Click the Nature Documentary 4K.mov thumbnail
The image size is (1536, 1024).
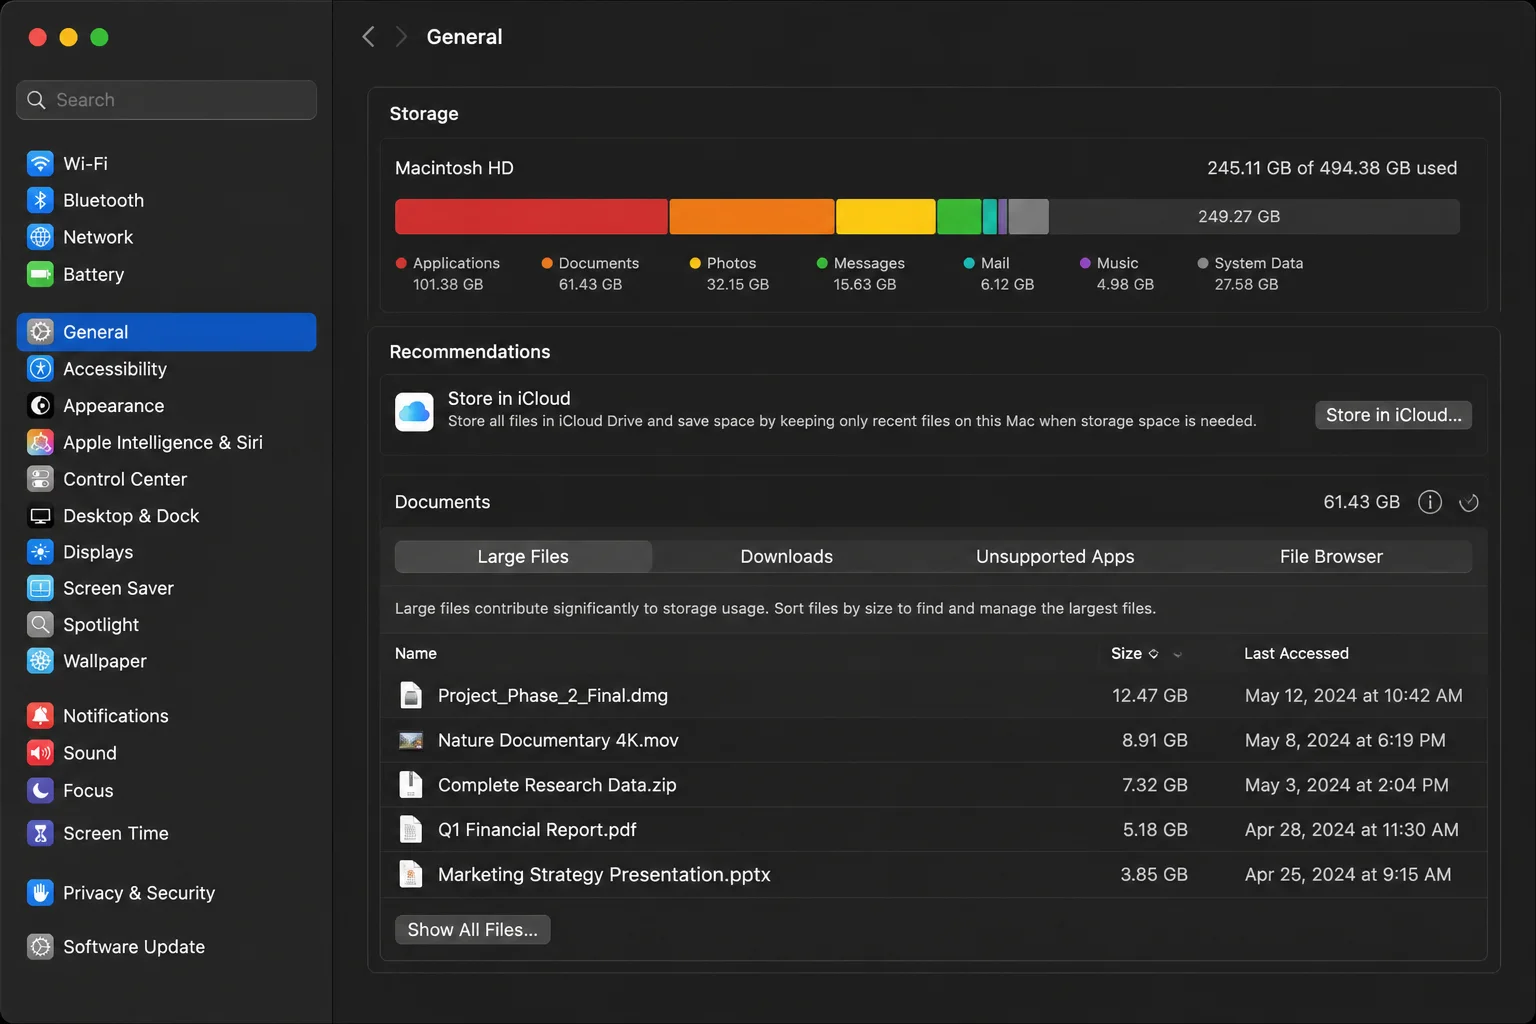click(411, 741)
